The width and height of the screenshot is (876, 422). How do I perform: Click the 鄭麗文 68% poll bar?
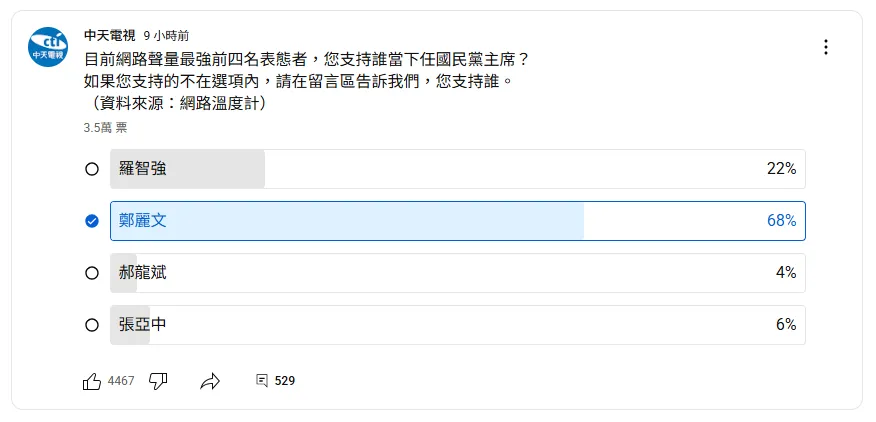point(457,221)
